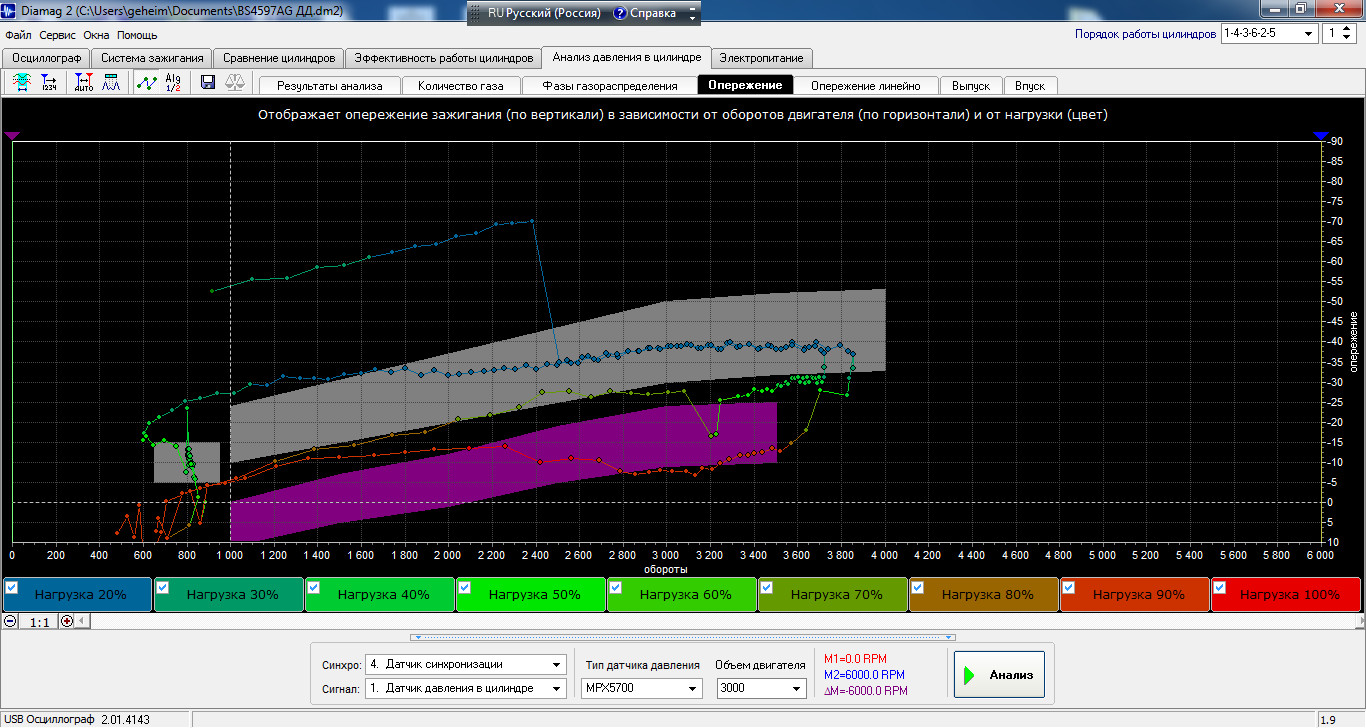The image size is (1366, 728).
Task: Open the Окна menu
Action: (97, 35)
